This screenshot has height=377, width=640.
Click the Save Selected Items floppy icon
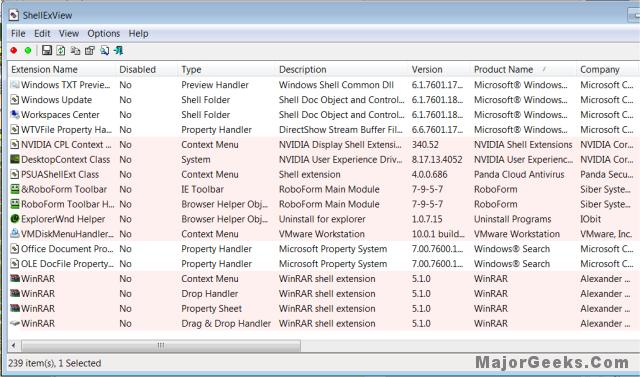[x=47, y=50]
